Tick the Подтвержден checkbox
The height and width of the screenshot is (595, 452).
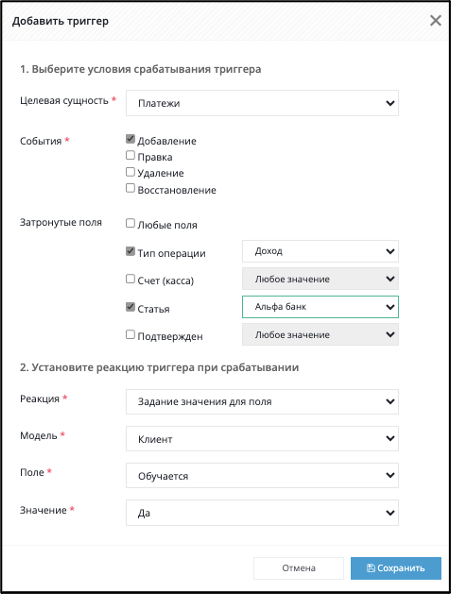[x=130, y=335]
